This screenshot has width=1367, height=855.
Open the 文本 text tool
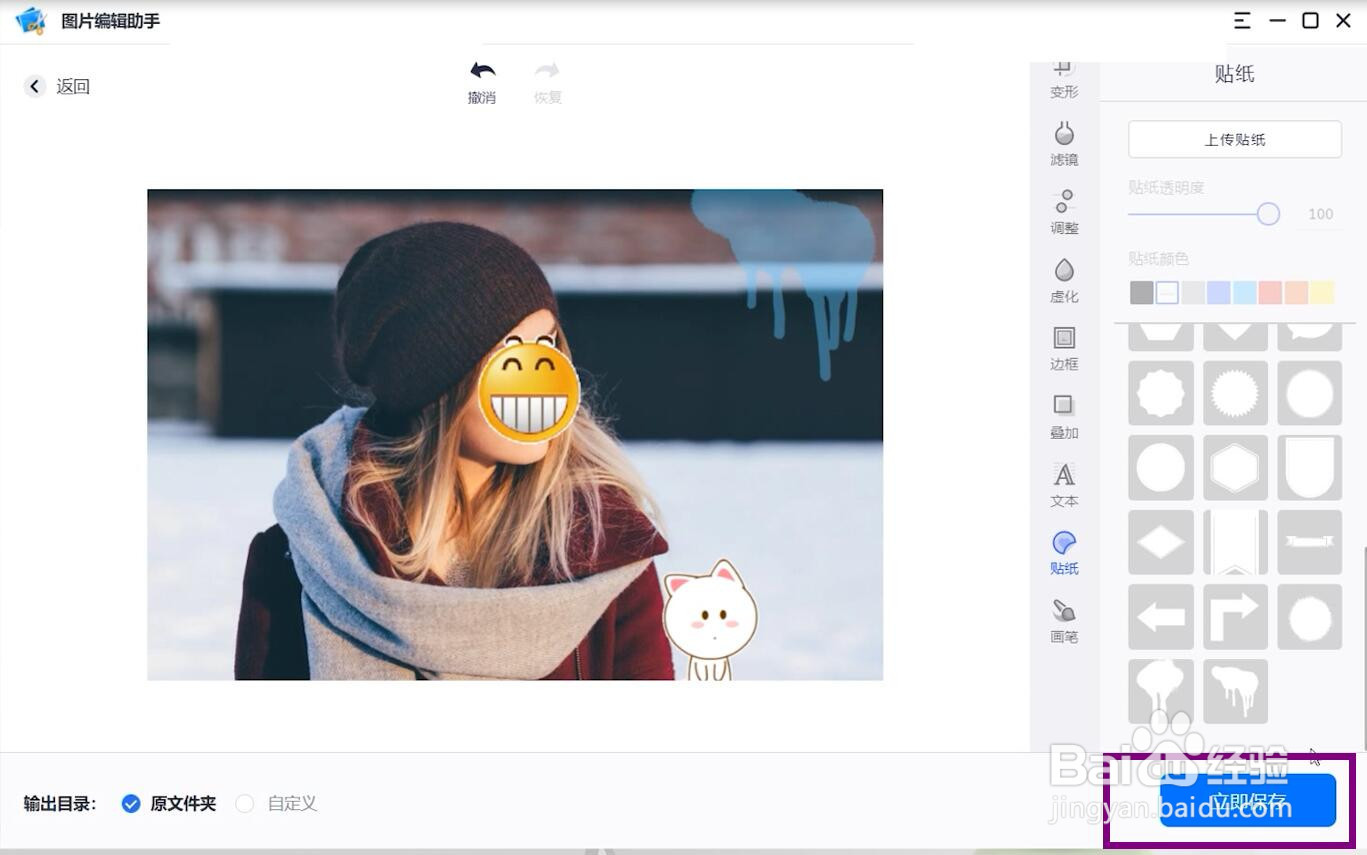[1064, 485]
